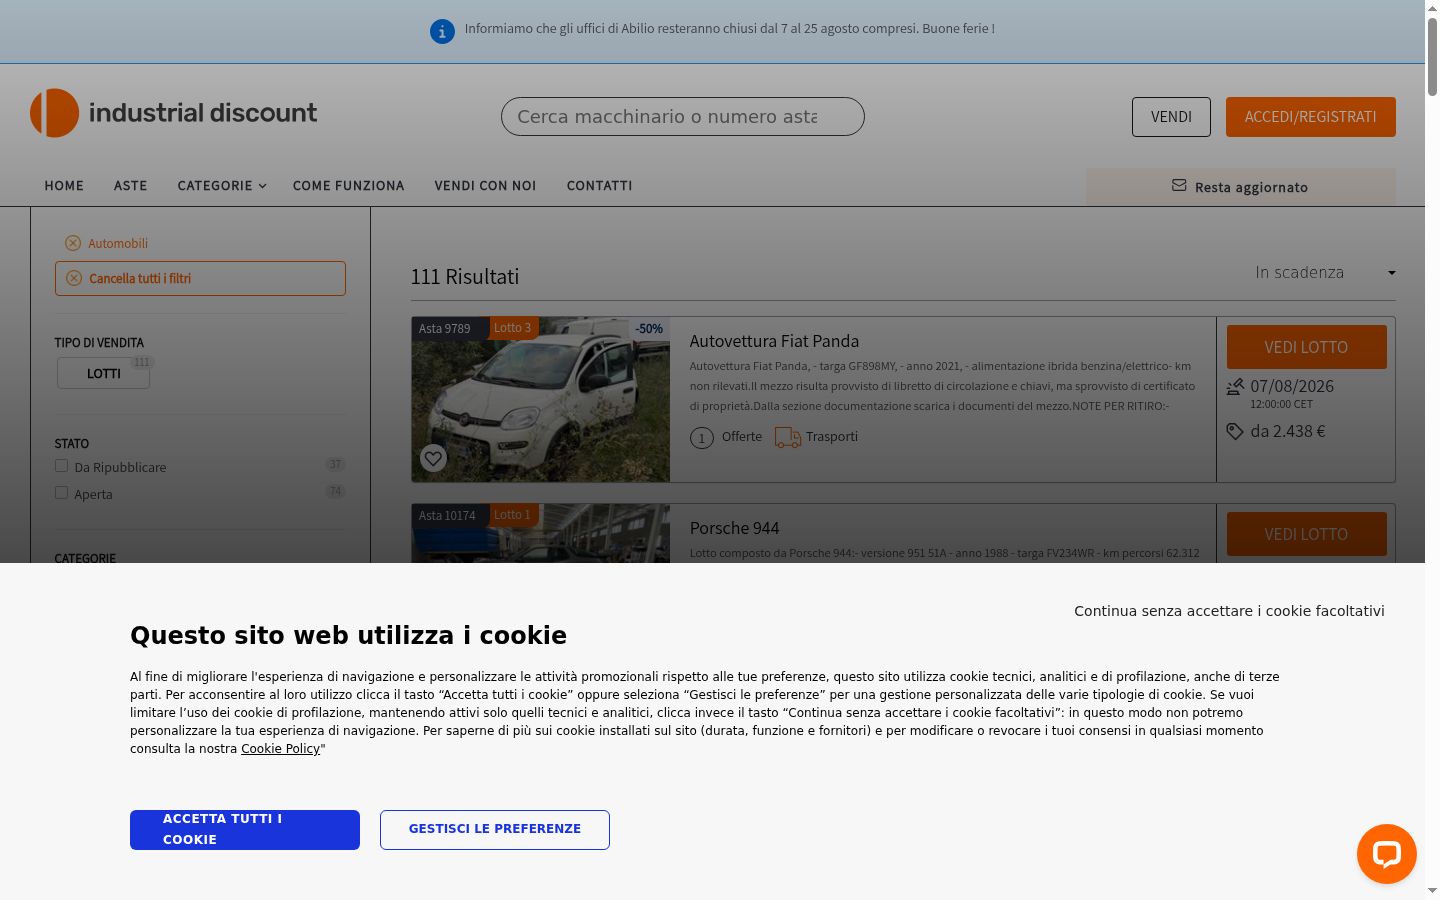Image resolution: width=1440 pixels, height=900 pixels.
Task: Open the Contatti page
Action: 599,186
